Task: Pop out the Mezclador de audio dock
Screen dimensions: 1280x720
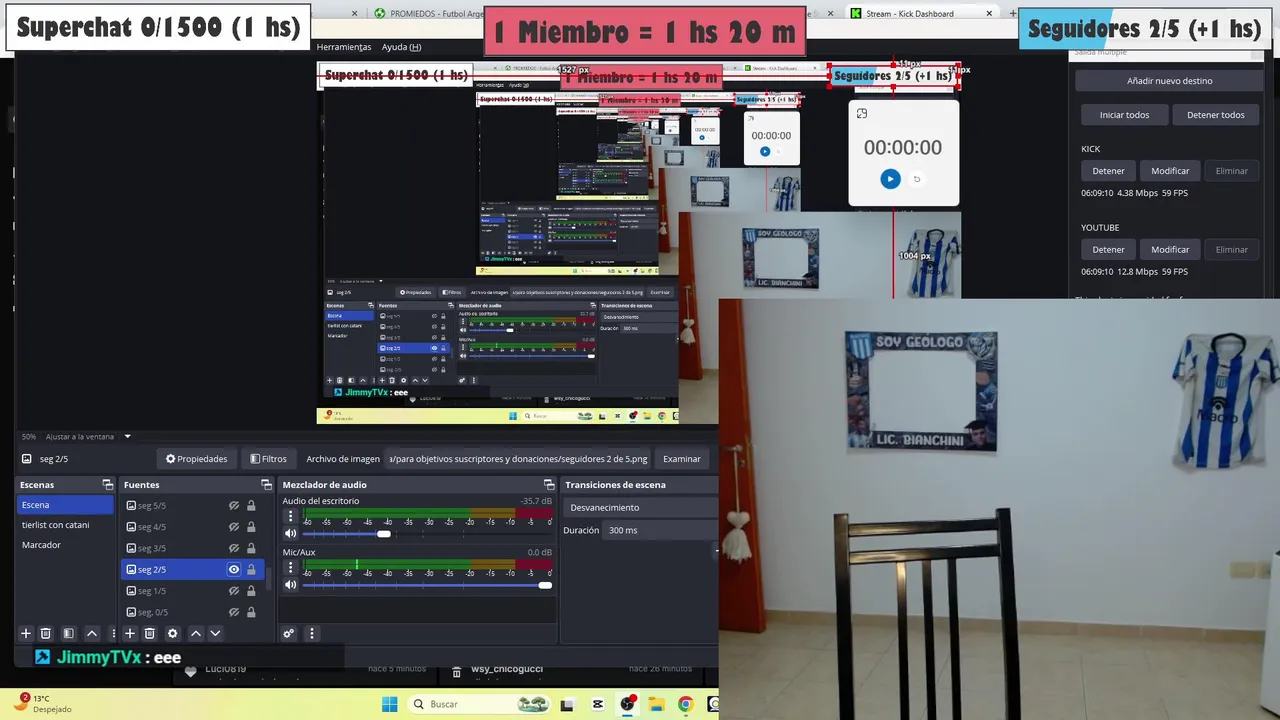Action: 549,485
